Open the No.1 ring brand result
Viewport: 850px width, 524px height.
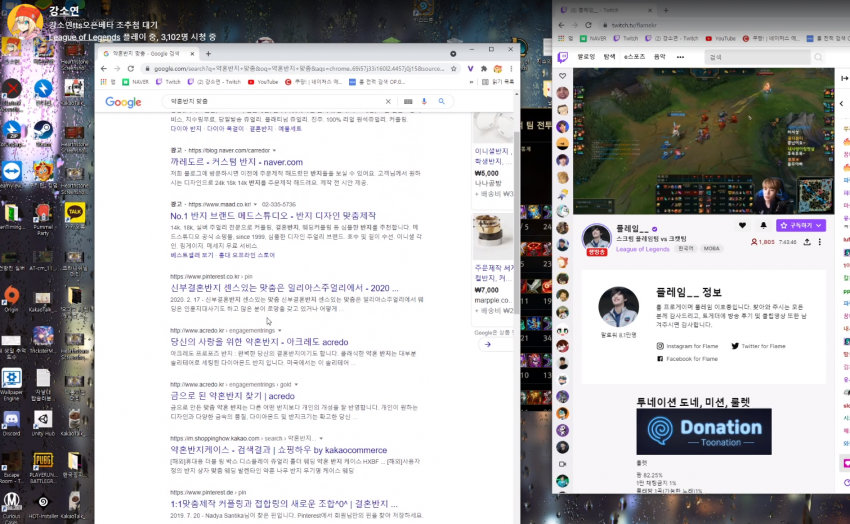click(273, 216)
